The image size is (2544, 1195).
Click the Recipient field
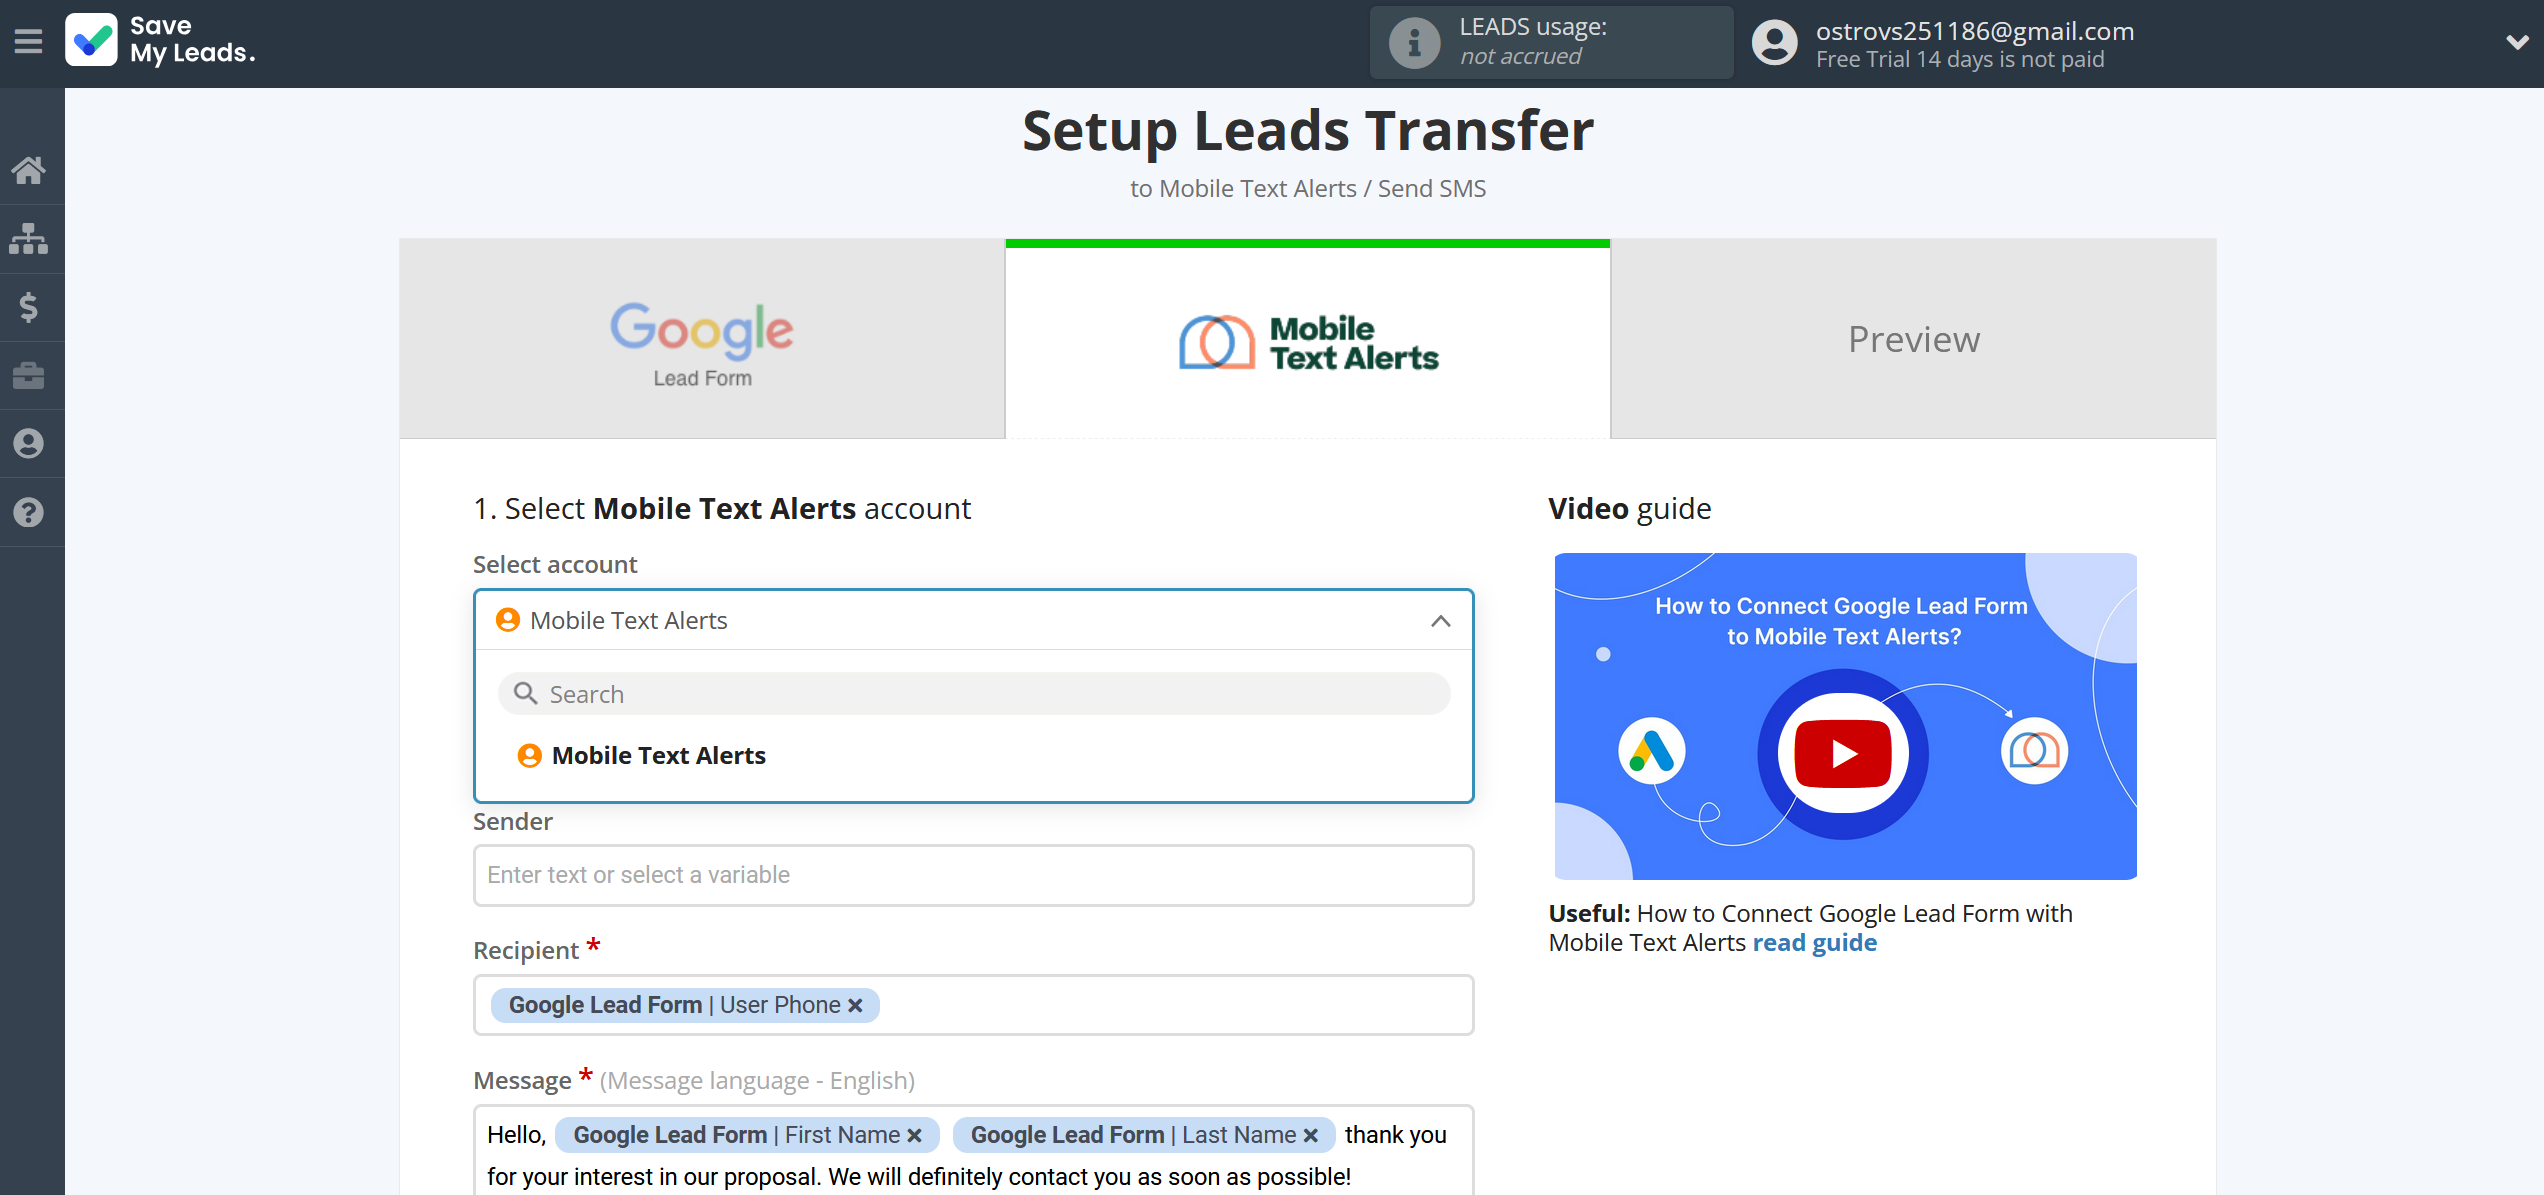[973, 1005]
